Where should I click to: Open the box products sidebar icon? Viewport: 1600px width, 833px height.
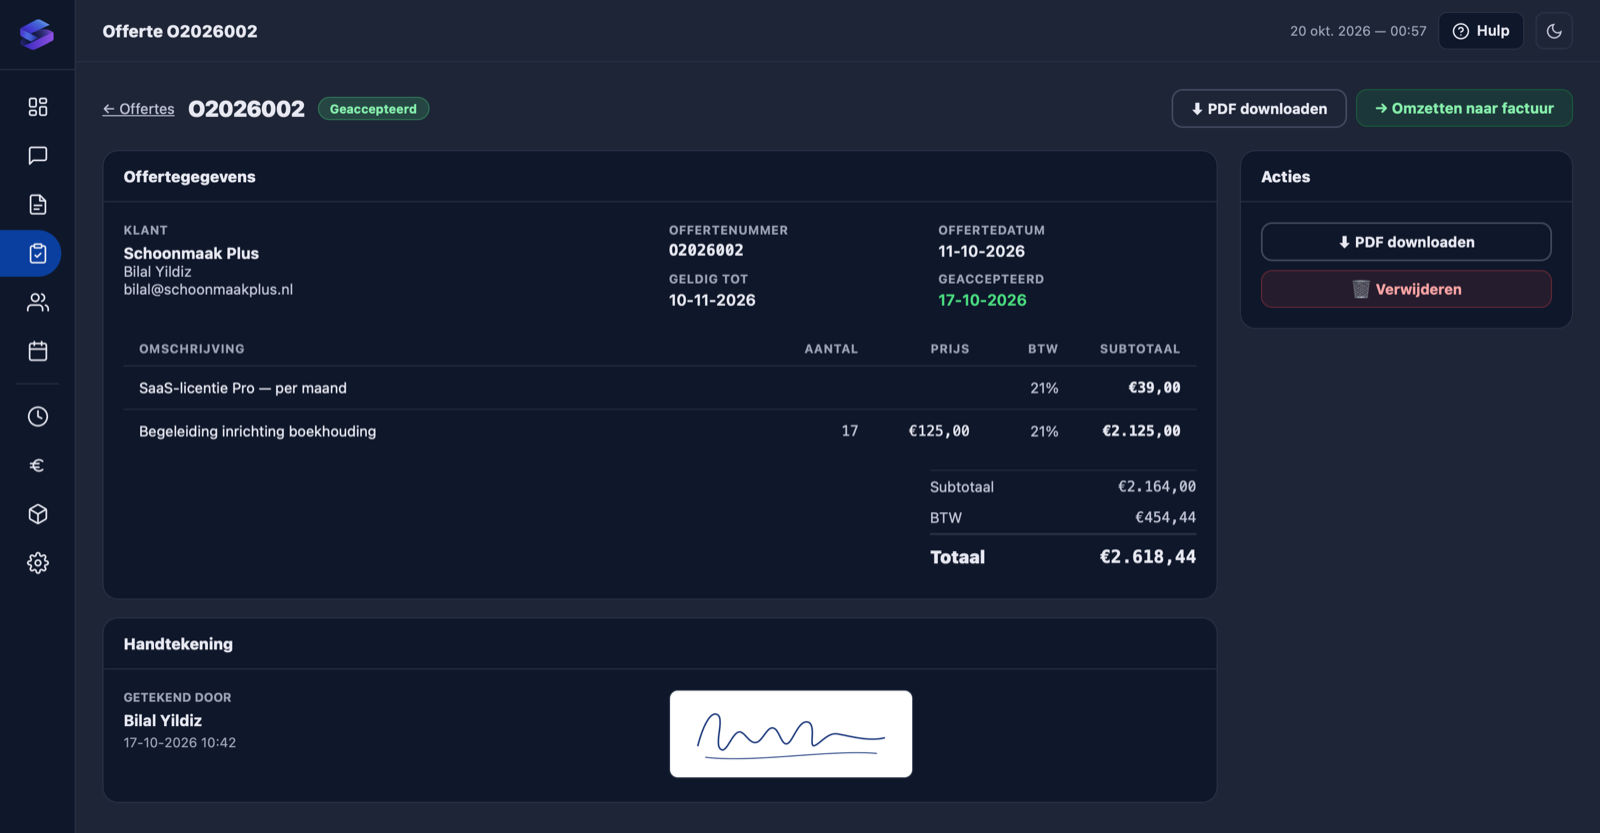coord(38,514)
